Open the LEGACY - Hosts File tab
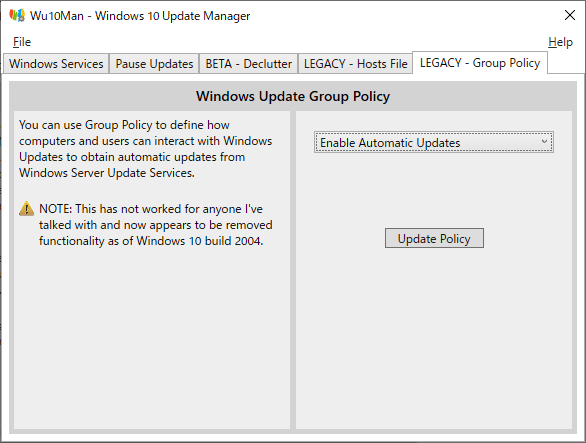The image size is (586, 443). [x=355, y=64]
